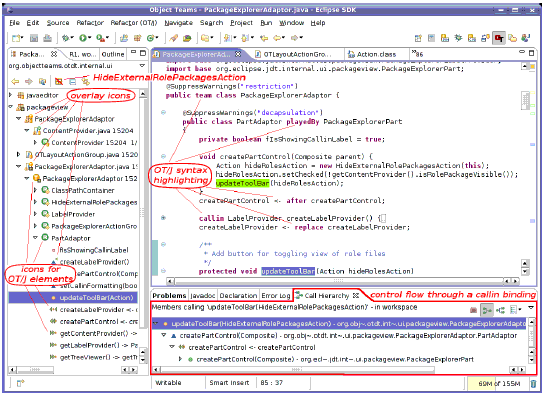
Task: Show hidden editor tabs list (»86)
Action: (417, 54)
